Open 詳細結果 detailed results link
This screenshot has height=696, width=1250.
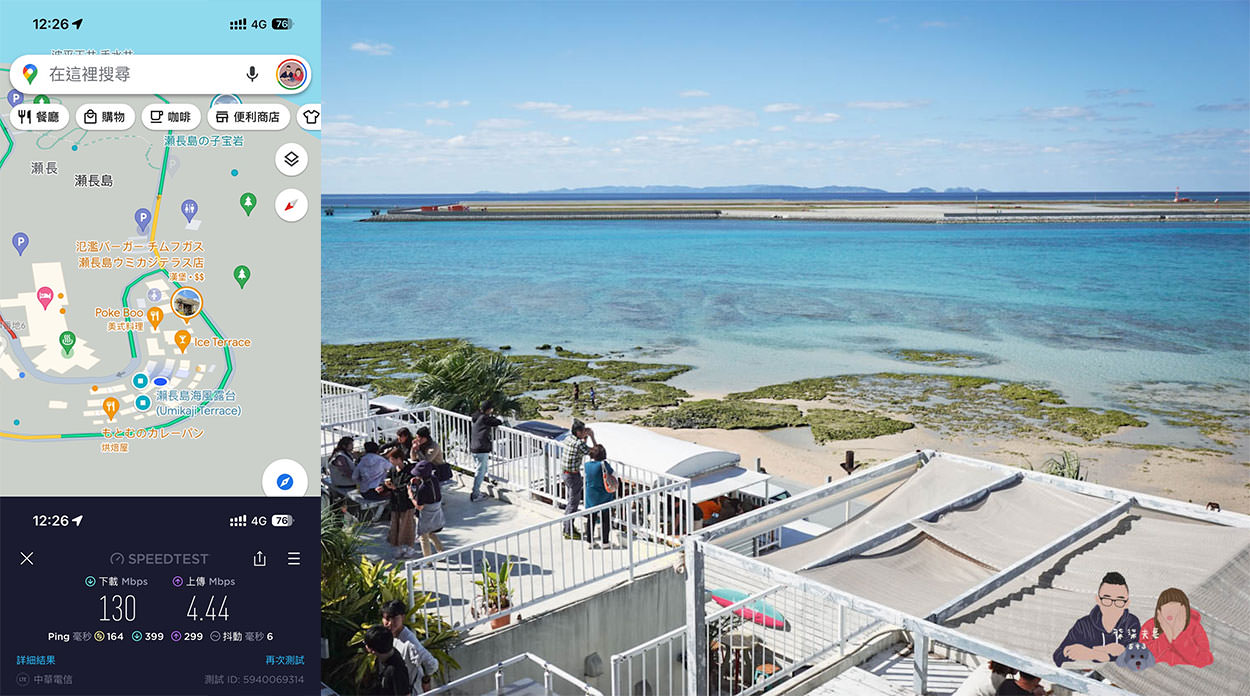[36, 660]
